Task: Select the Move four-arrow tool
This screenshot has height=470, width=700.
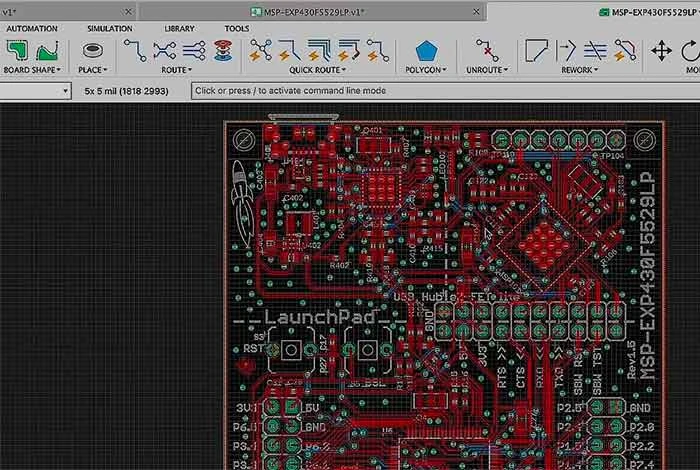Action: click(661, 51)
